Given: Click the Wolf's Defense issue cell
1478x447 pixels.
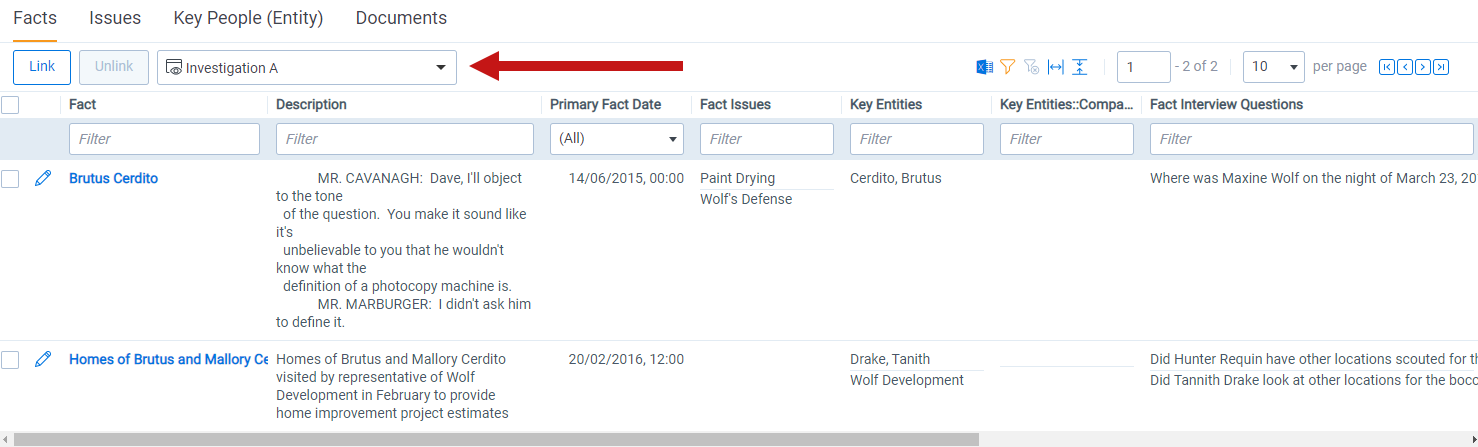Looking at the screenshot, I should 746,199.
